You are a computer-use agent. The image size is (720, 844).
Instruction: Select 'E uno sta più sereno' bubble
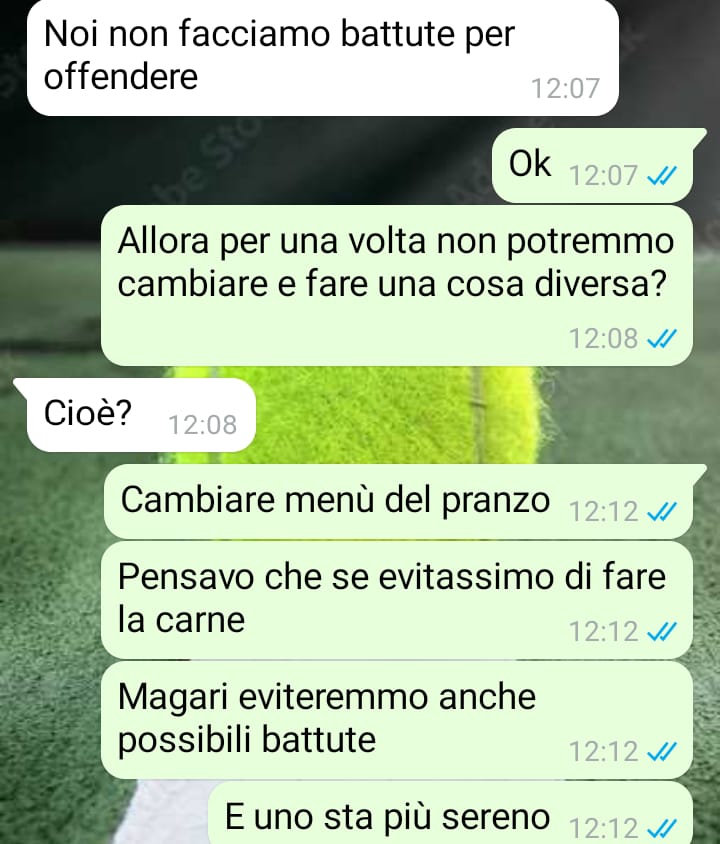(450, 813)
